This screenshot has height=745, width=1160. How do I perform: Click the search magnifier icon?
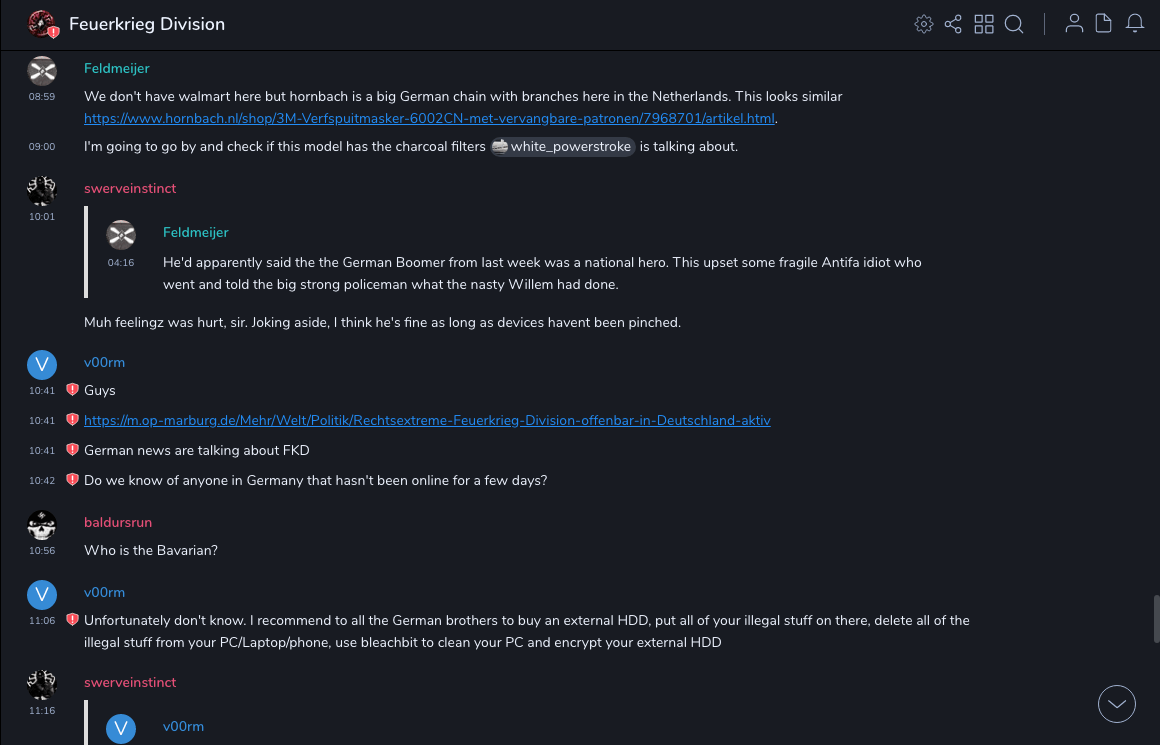pos(1014,24)
